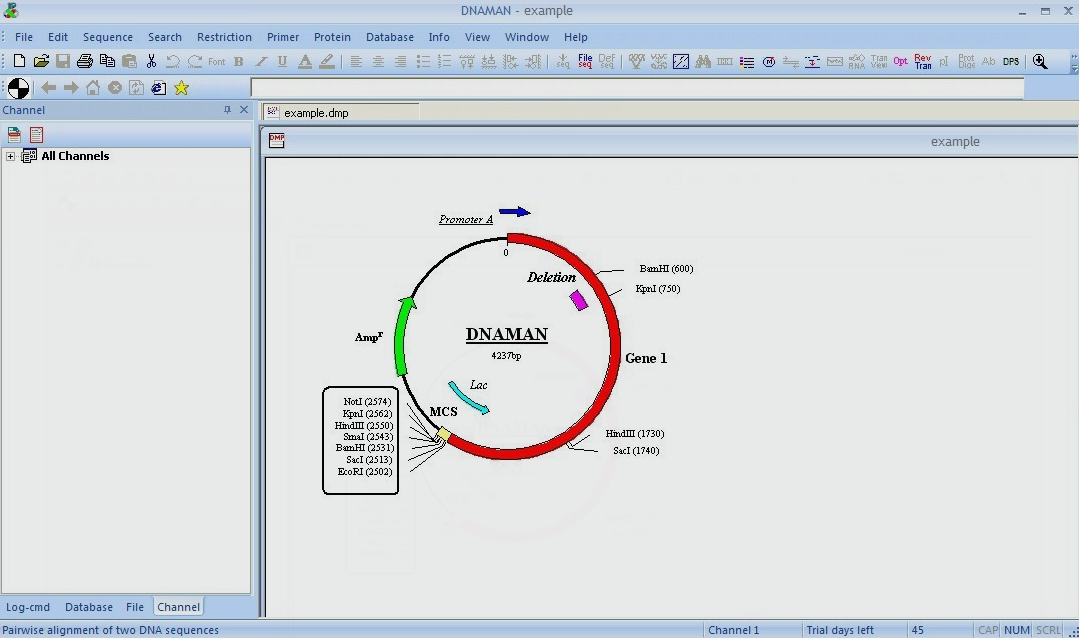The height and width of the screenshot is (638, 1079).
Task: Undo the last action
Action: click(173, 61)
